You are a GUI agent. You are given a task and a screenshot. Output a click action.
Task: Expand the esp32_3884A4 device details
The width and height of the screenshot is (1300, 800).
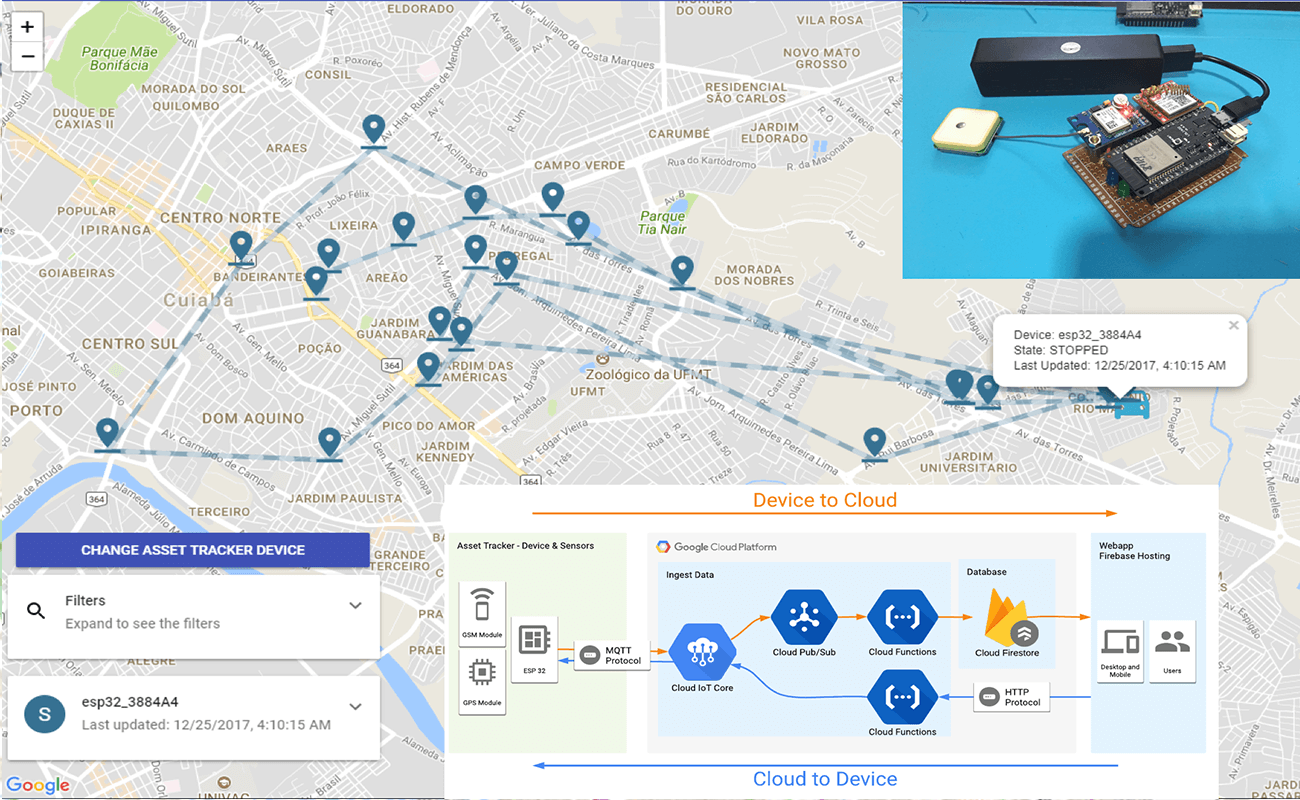pos(355,706)
